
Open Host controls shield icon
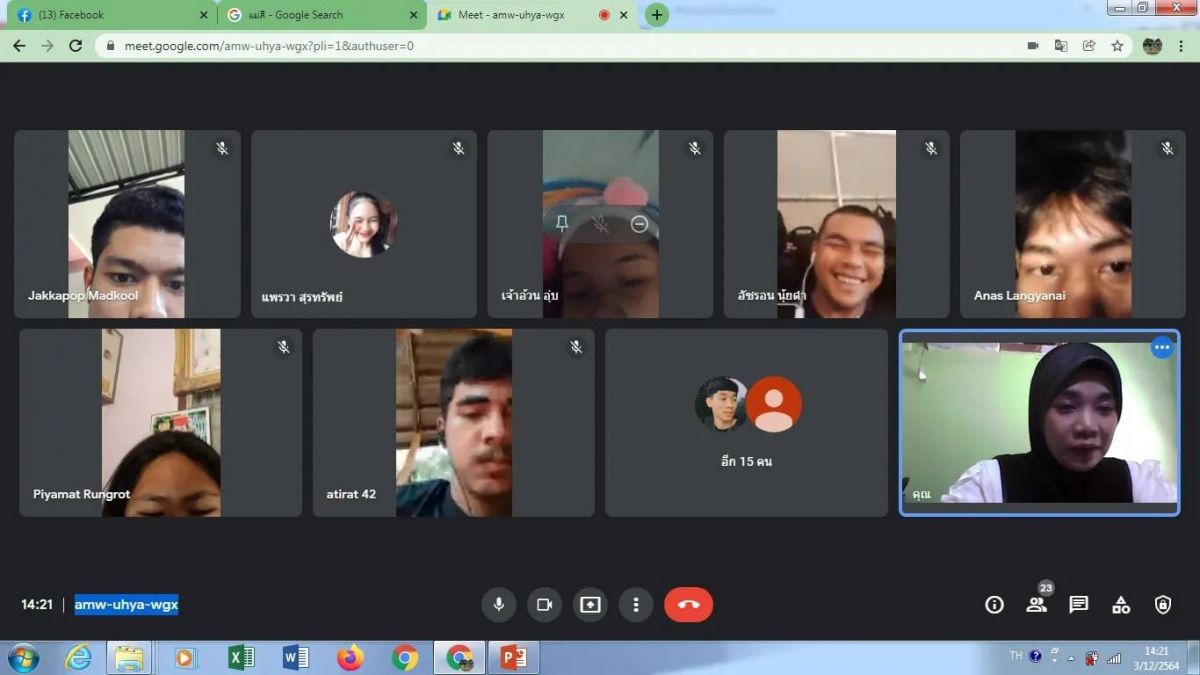pyautogui.click(x=1163, y=605)
